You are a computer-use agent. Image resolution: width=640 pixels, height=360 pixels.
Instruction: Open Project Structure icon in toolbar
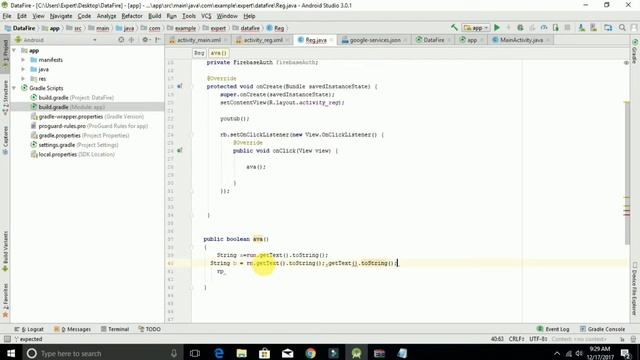[x=608, y=28]
